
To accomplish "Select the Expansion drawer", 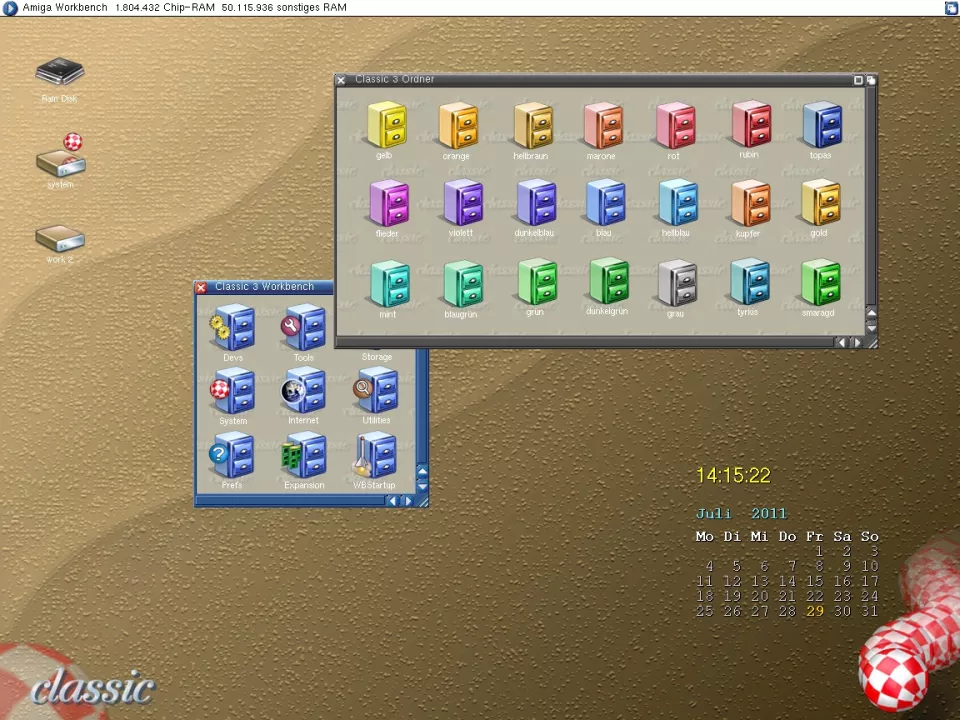I will (x=304, y=457).
